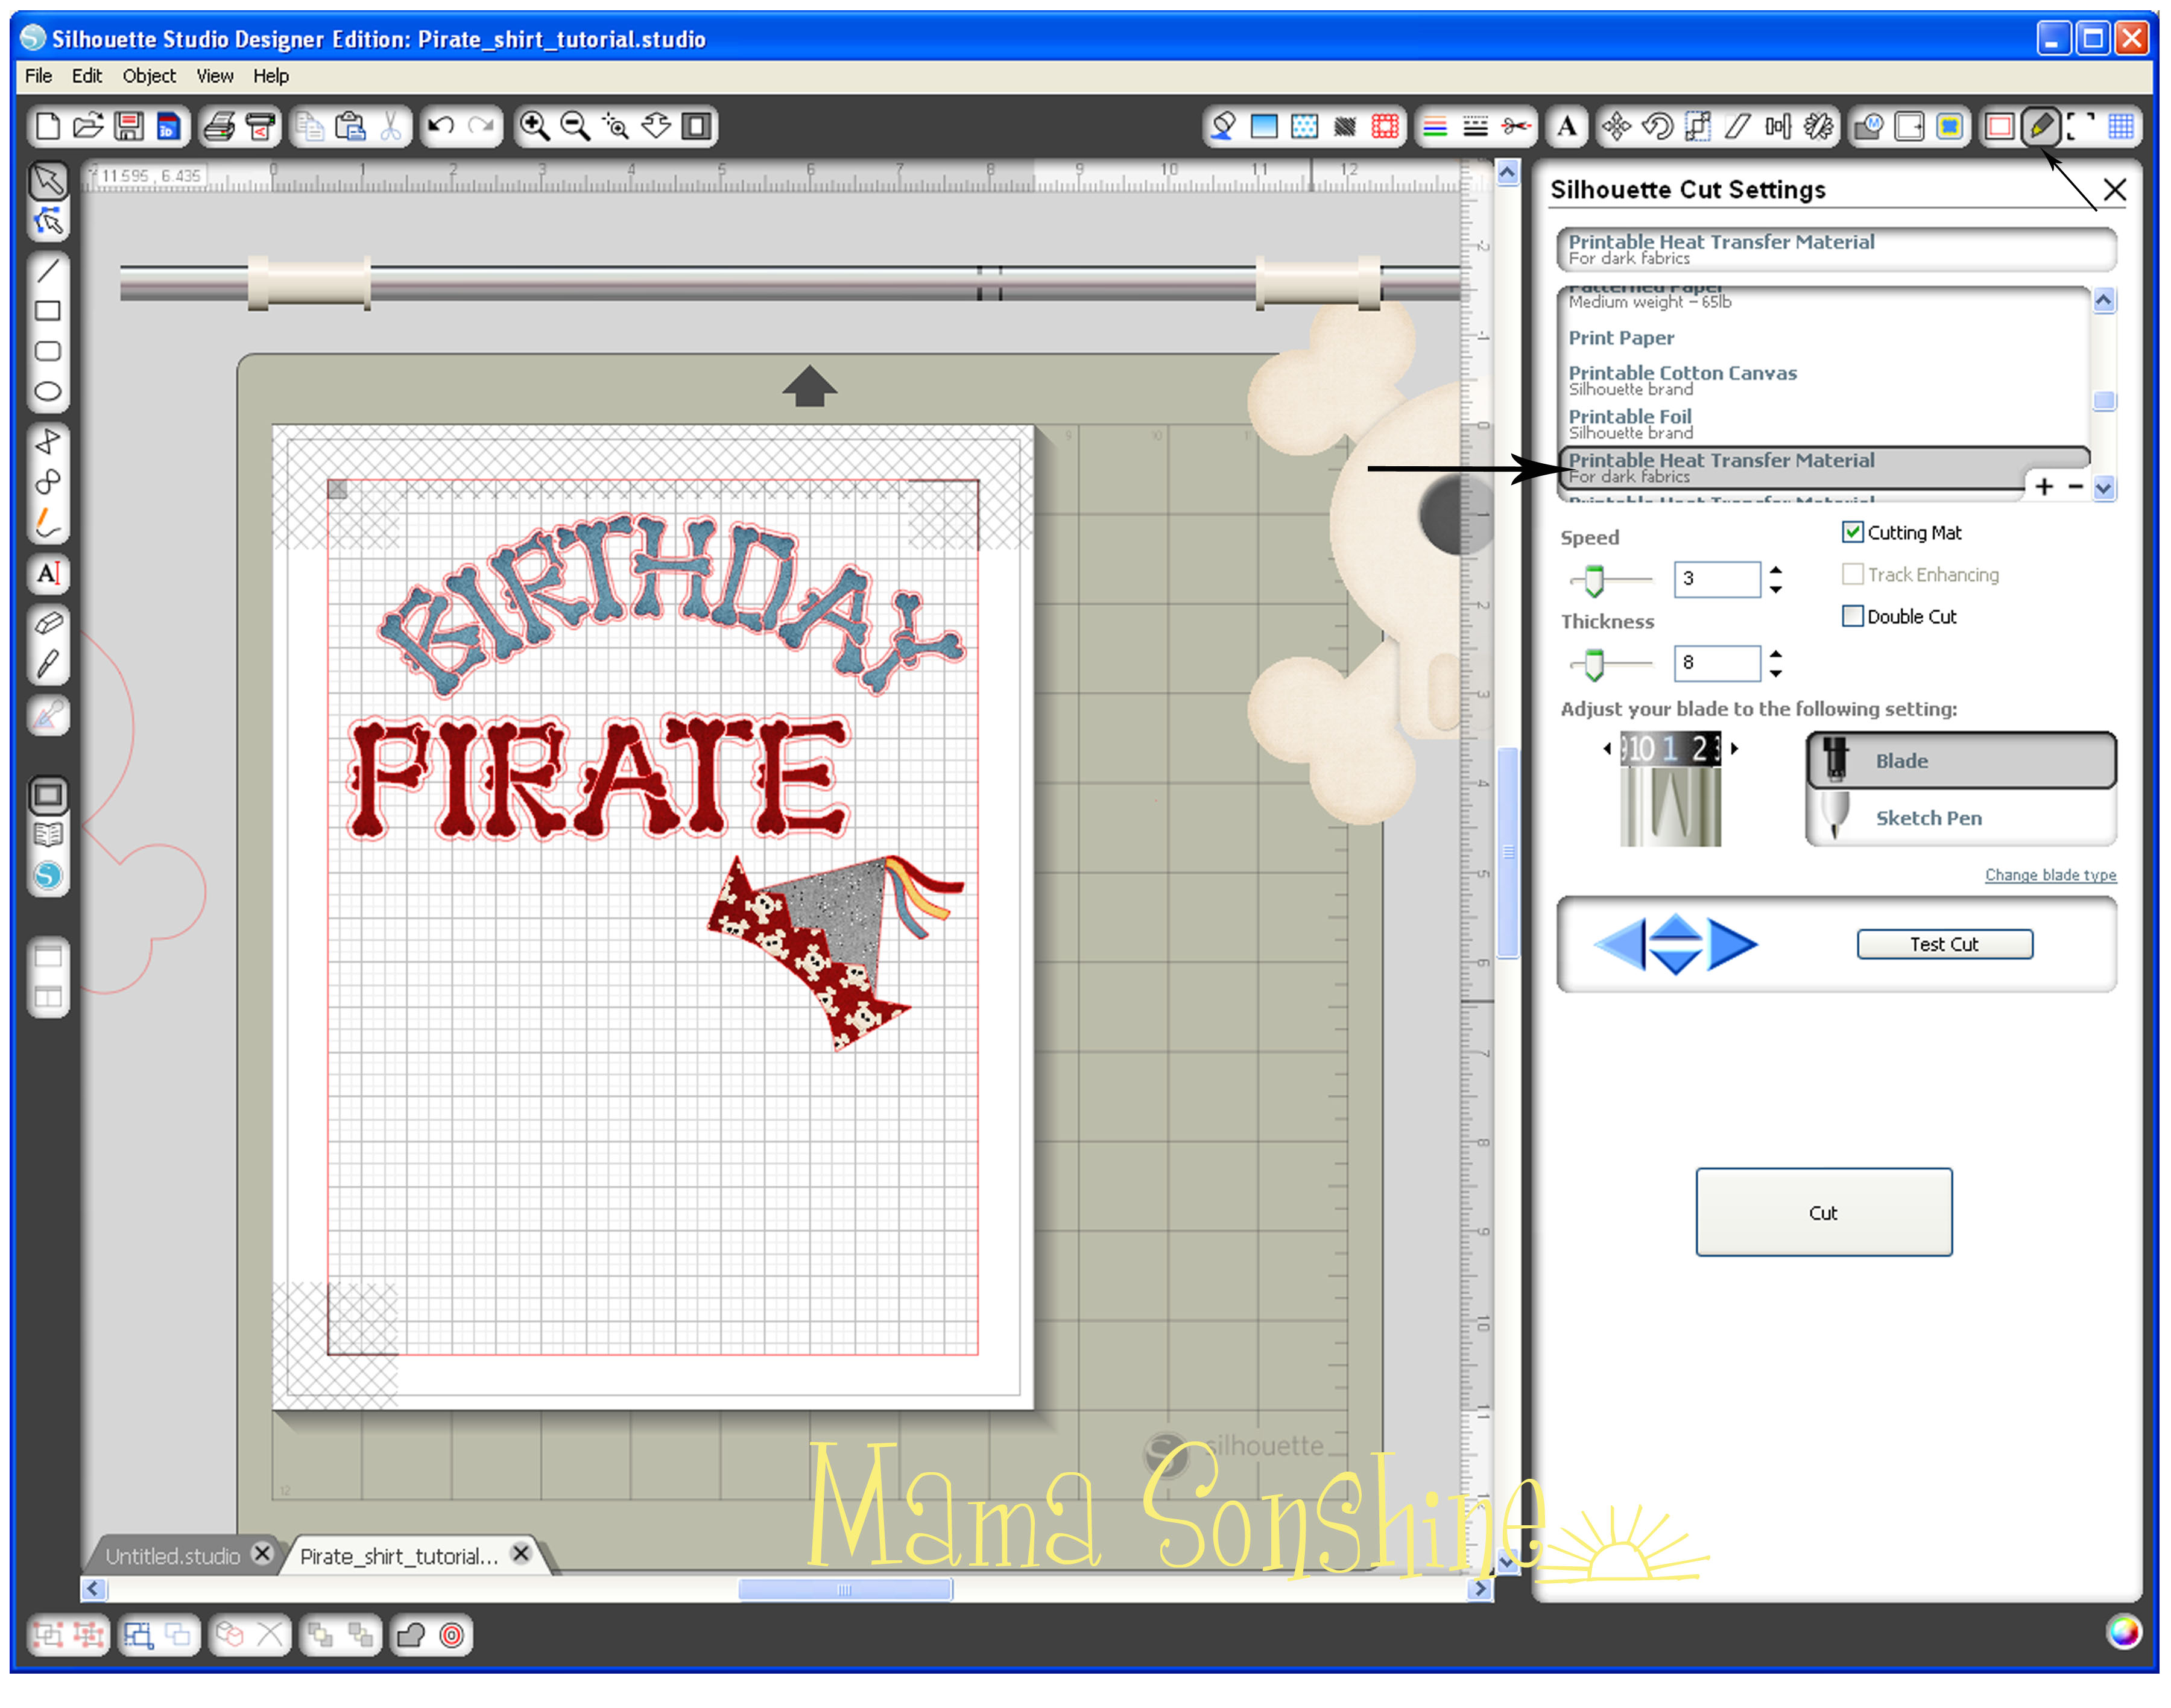
Task: Click the Zoom In magnifier icon
Action: point(534,127)
